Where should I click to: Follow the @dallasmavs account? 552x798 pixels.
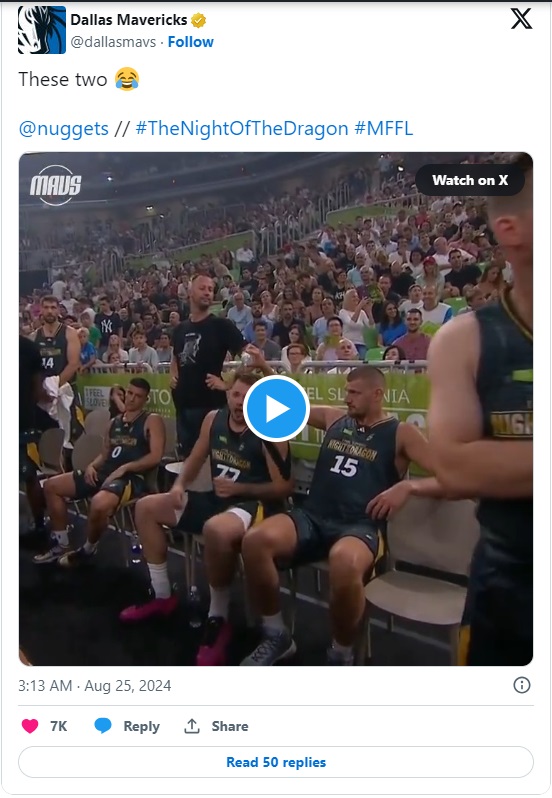tap(190, 42)
